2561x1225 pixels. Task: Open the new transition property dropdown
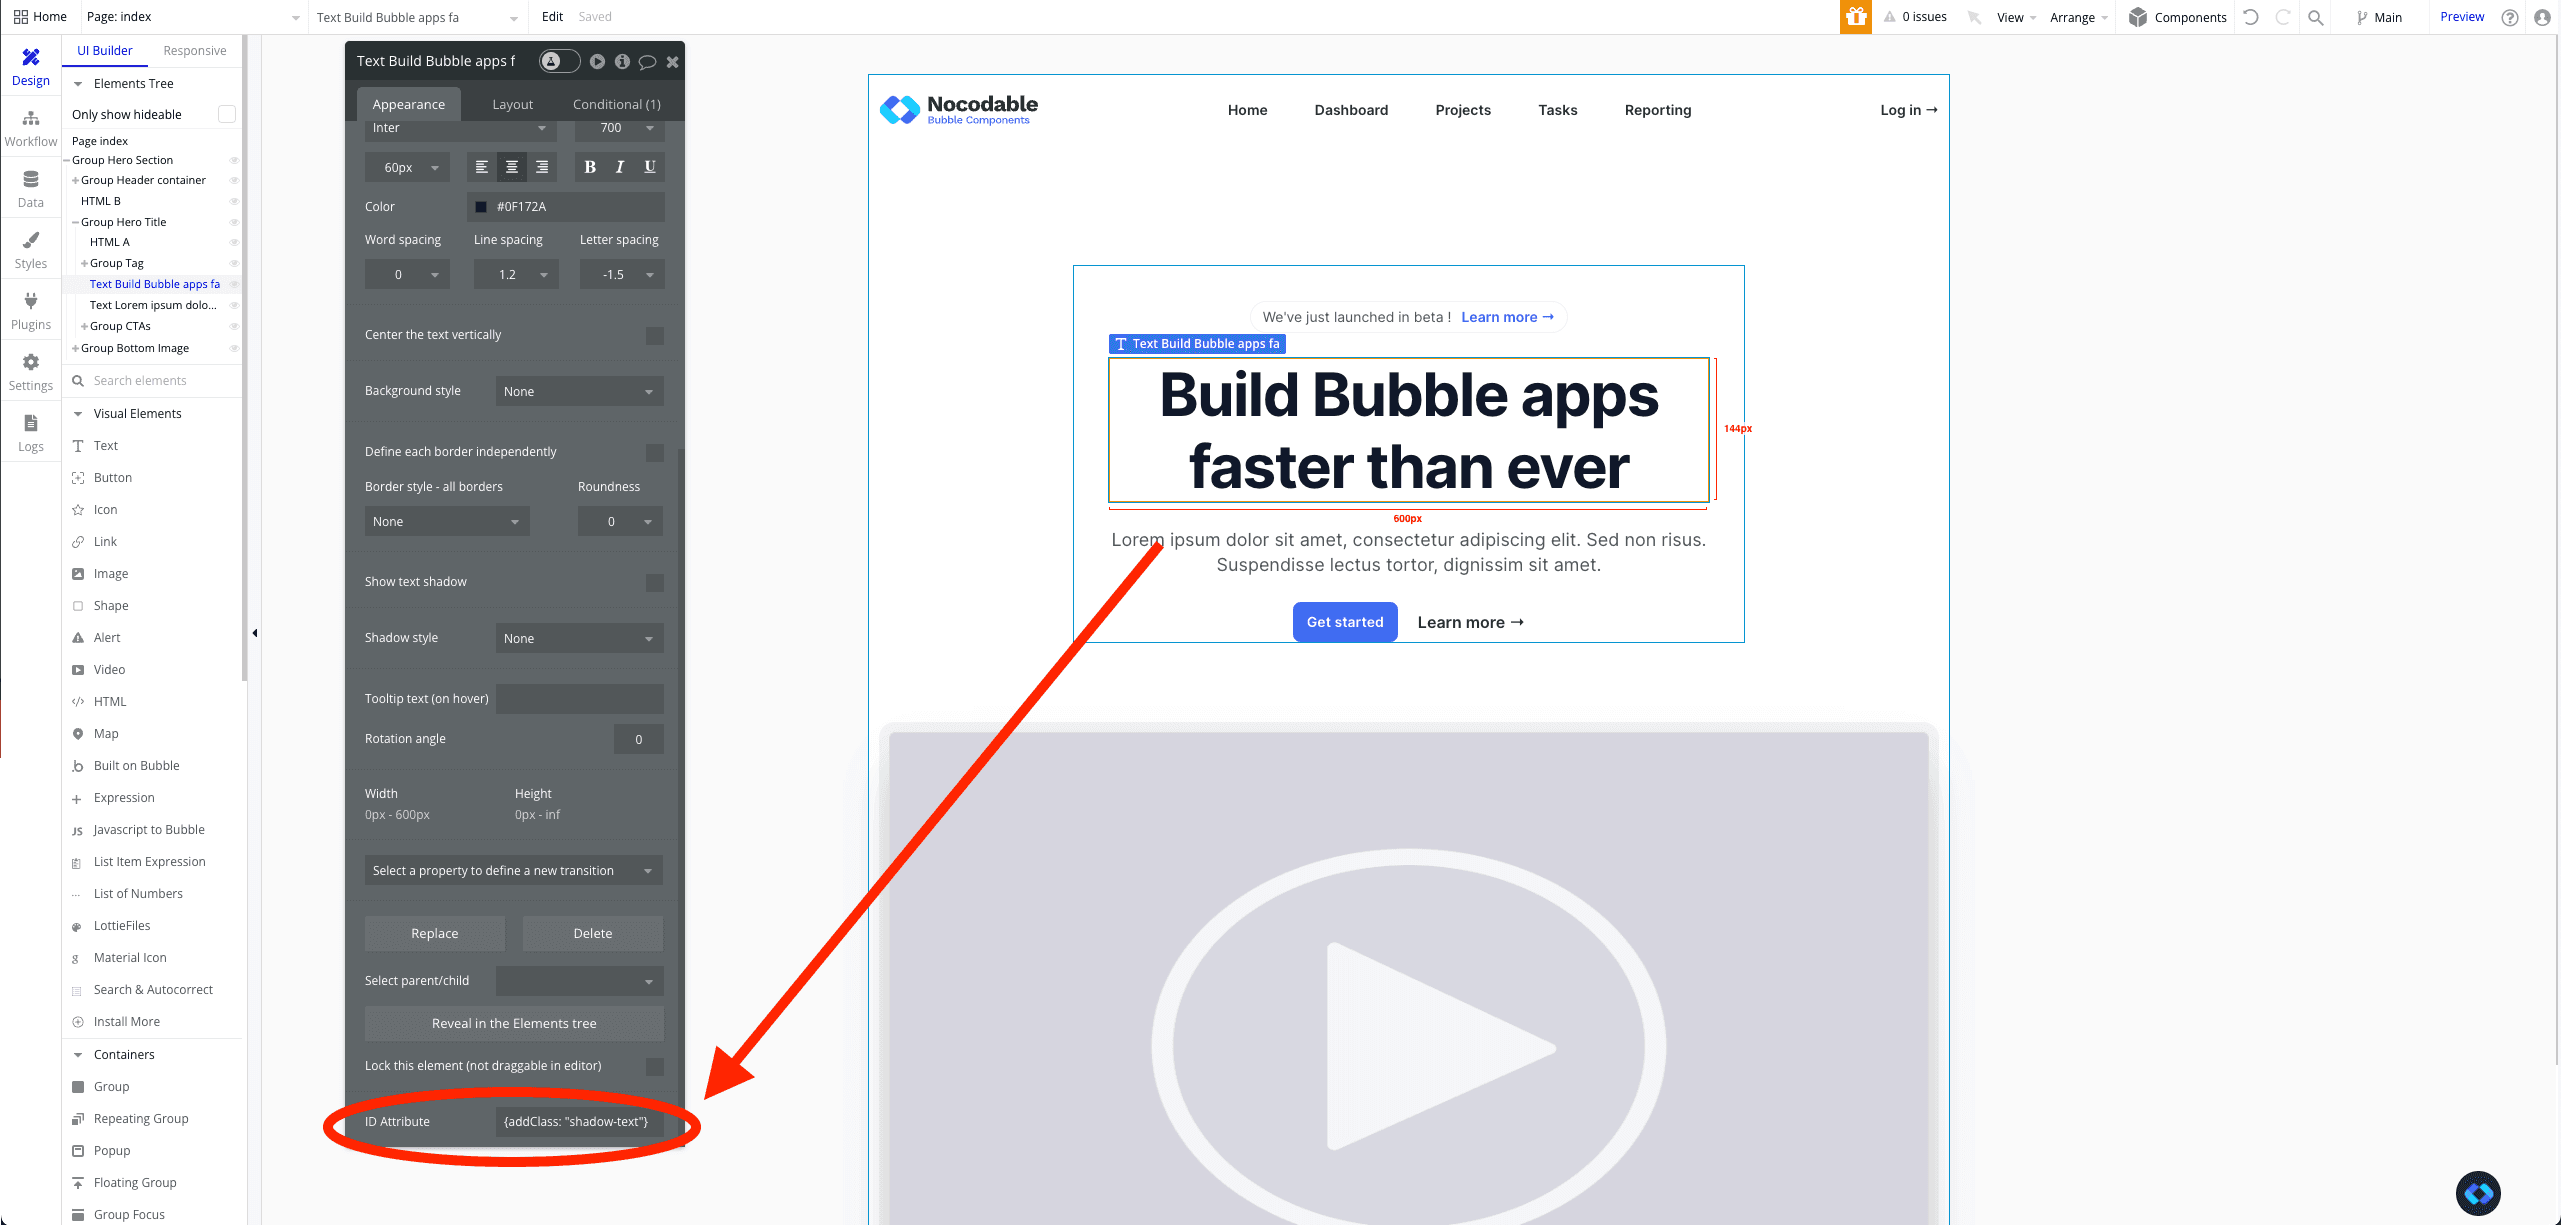point(514,870)
